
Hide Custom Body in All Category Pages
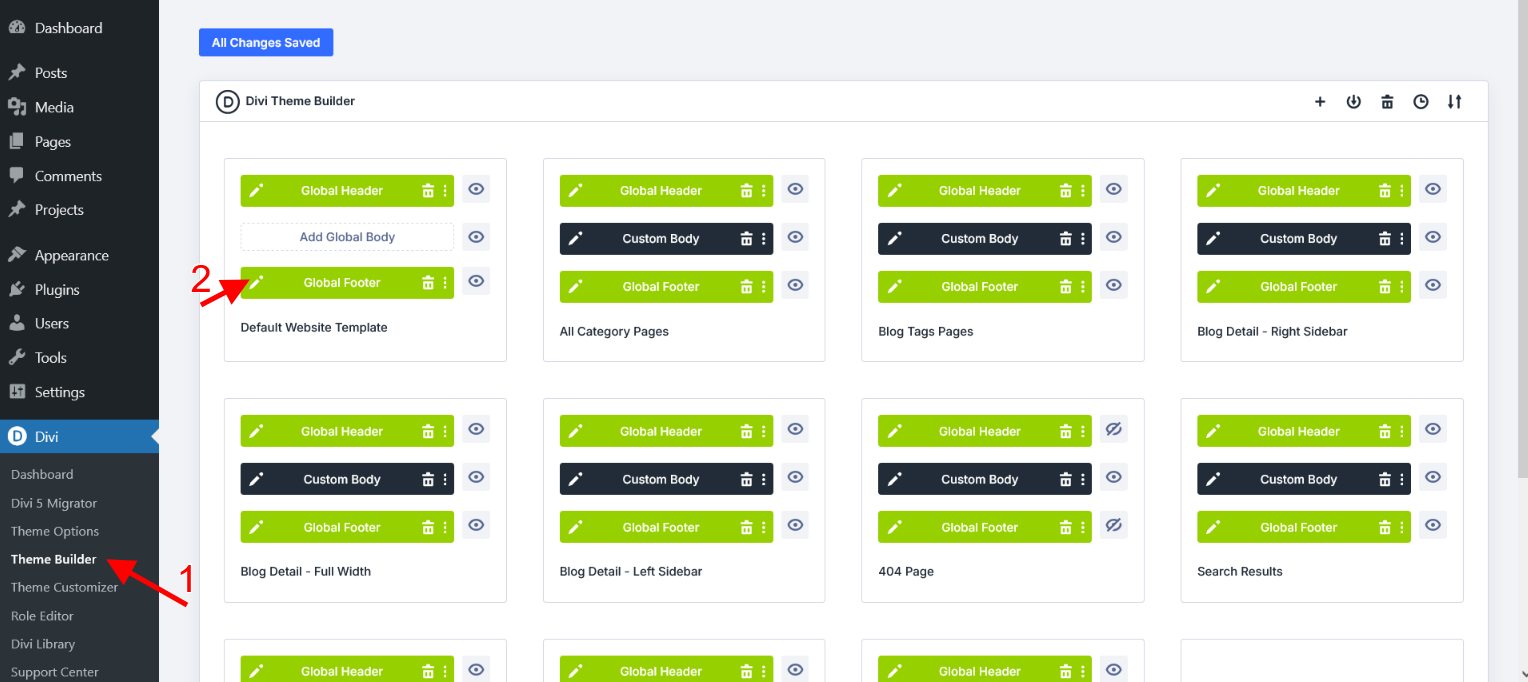(x=795, y=237)
